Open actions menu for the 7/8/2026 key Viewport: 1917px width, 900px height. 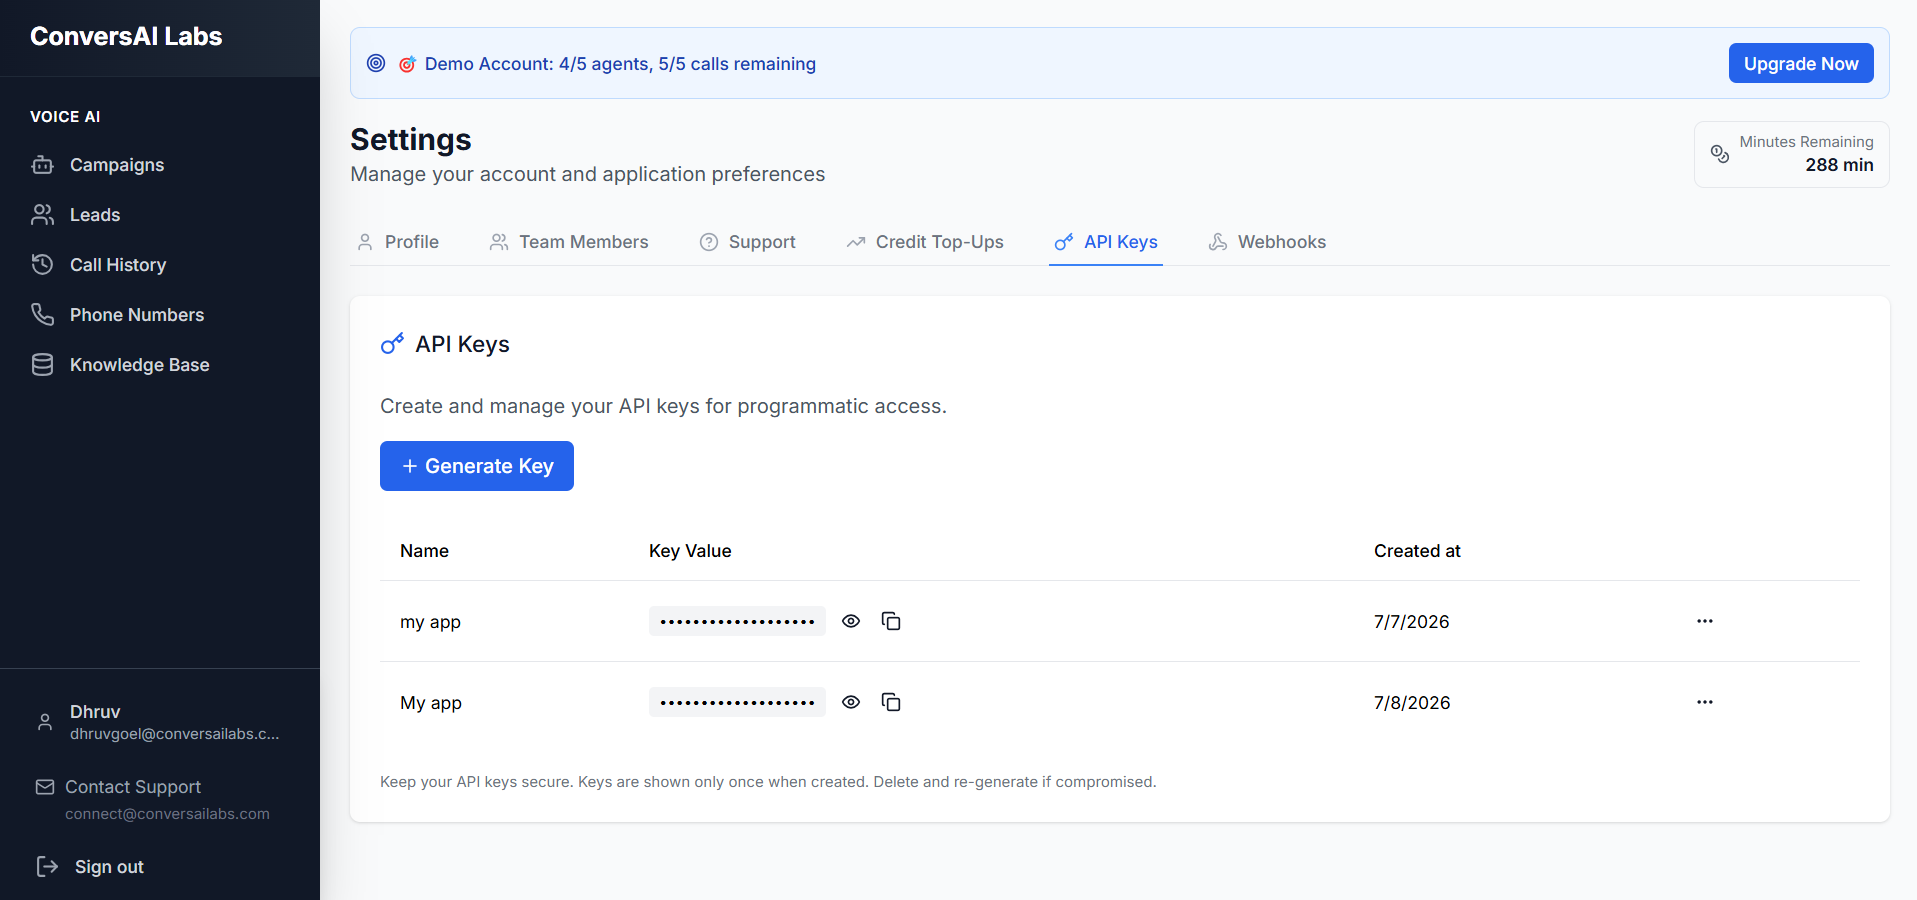click(1705, 702)
